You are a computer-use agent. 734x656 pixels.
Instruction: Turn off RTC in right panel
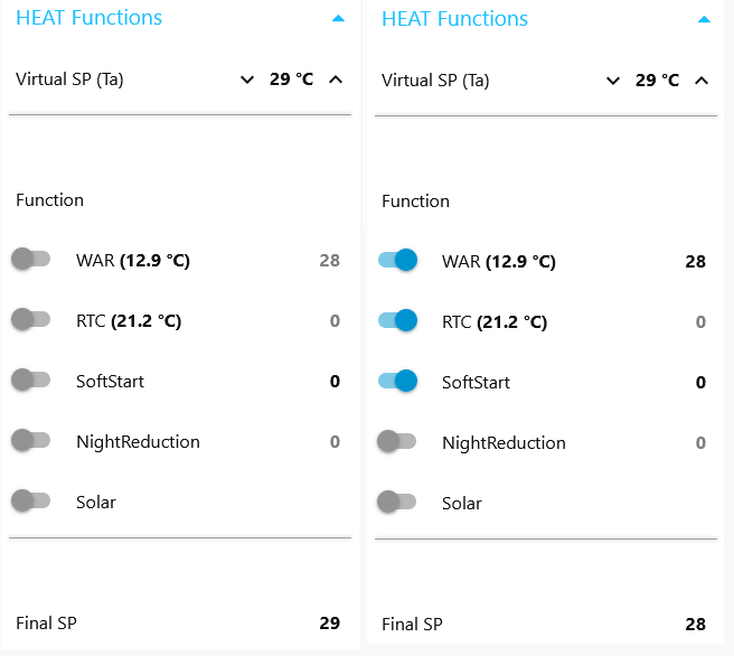coord(397,321)
